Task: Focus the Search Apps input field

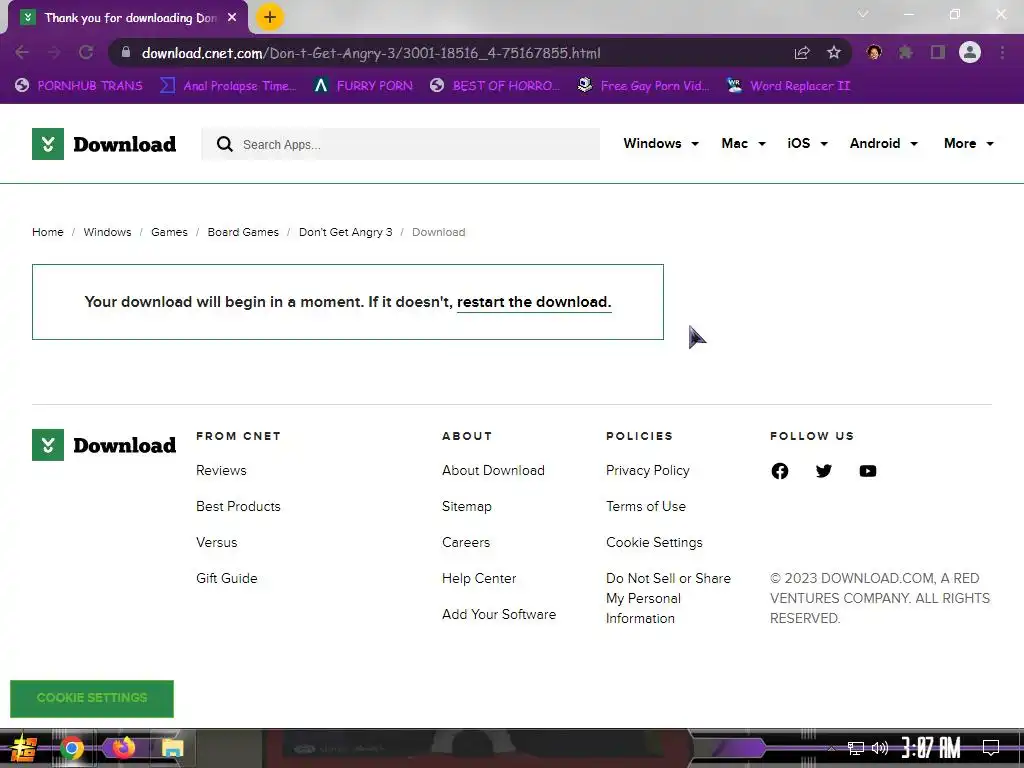Action: (400, 144)
